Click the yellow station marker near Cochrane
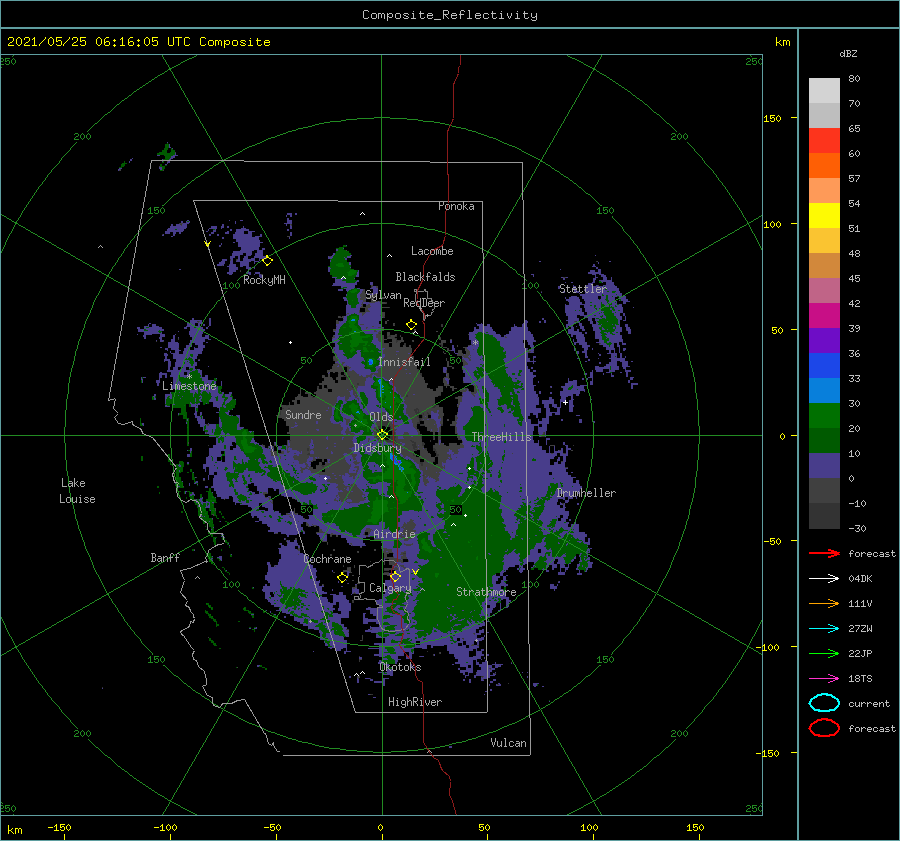 (343, 577)
